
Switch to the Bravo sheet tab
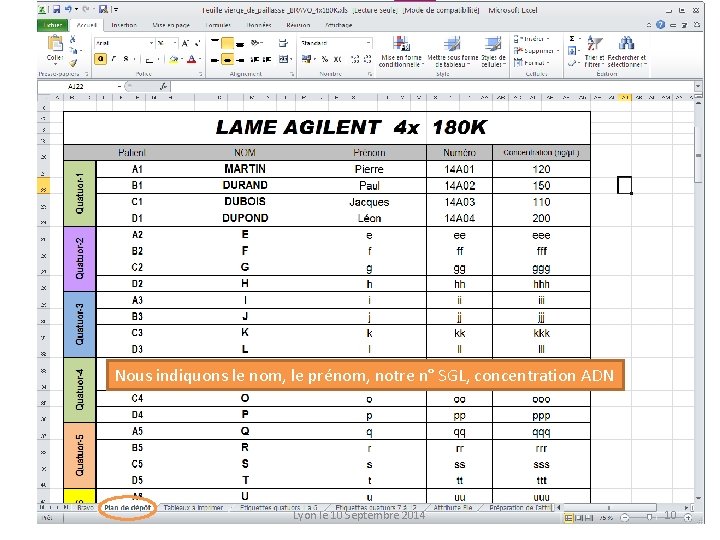pos(85,507)
